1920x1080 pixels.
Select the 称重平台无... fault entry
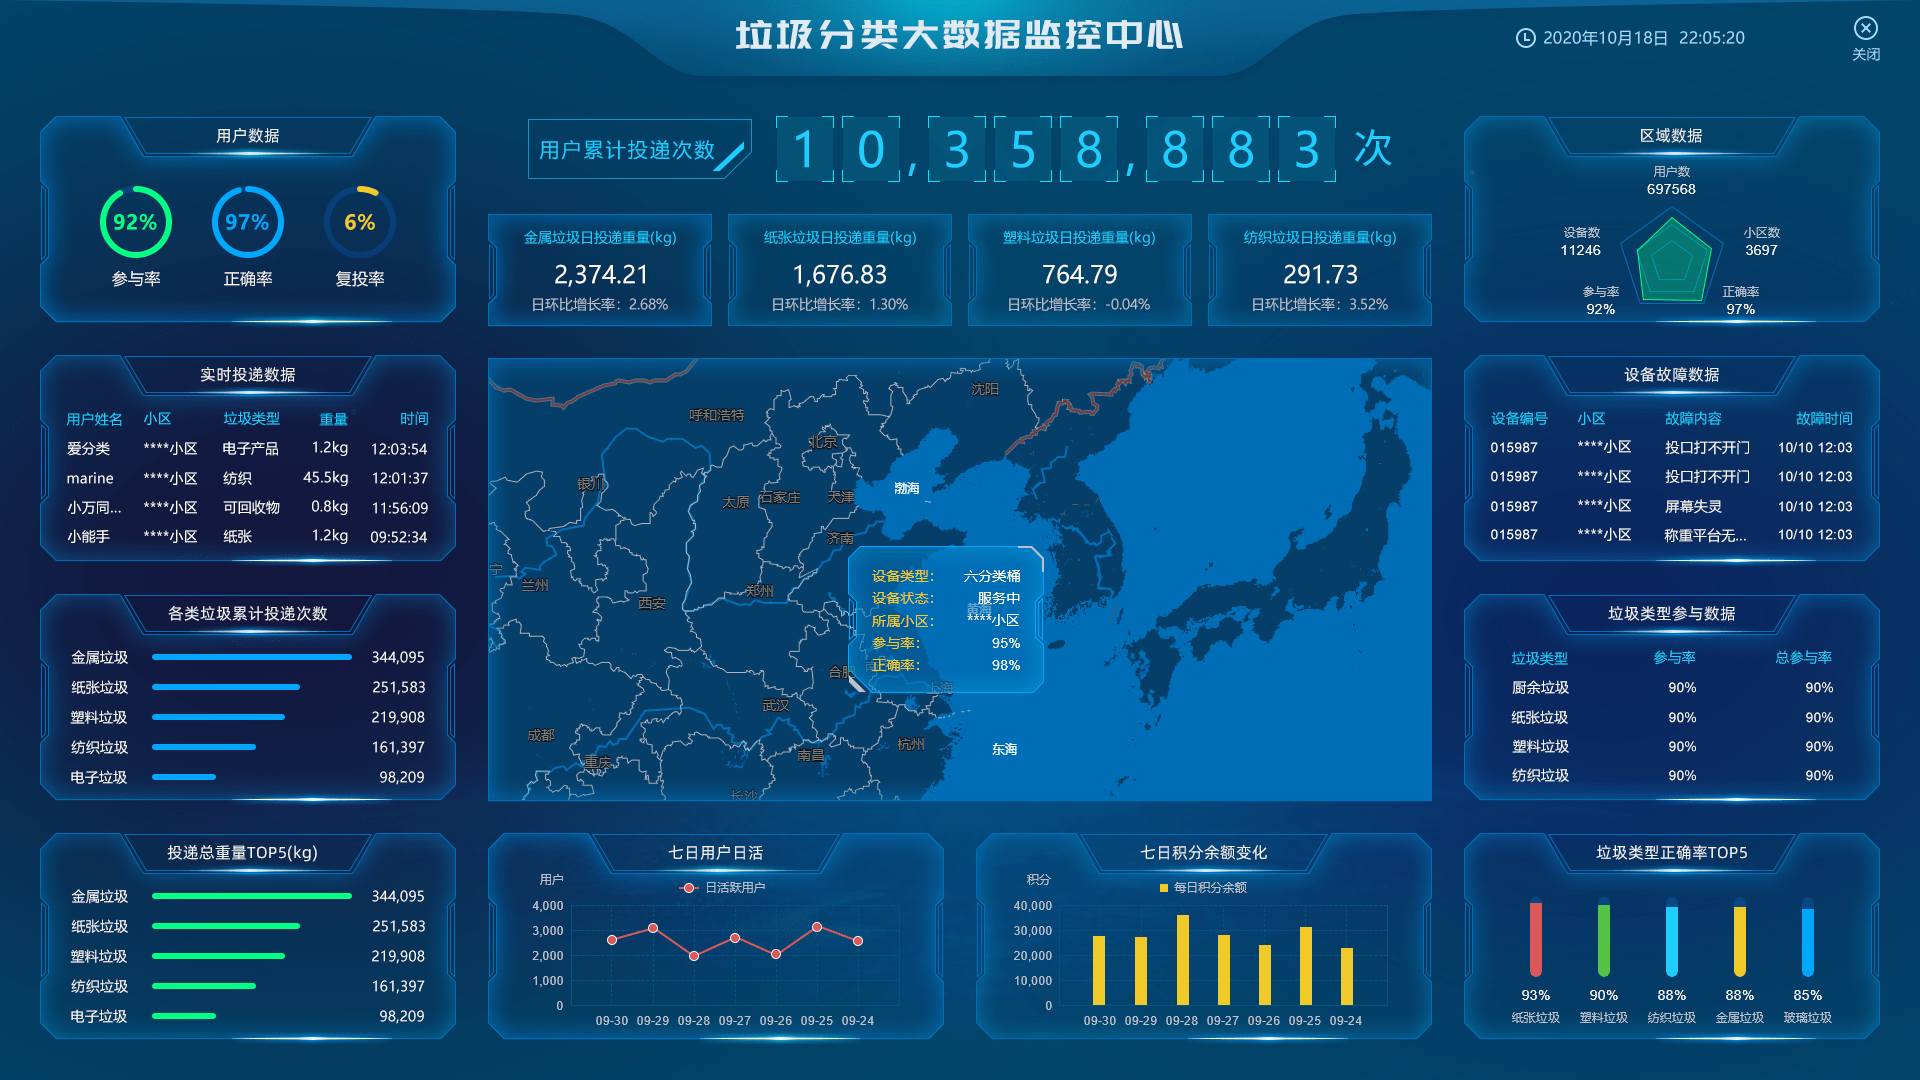tap(1672, 536)
